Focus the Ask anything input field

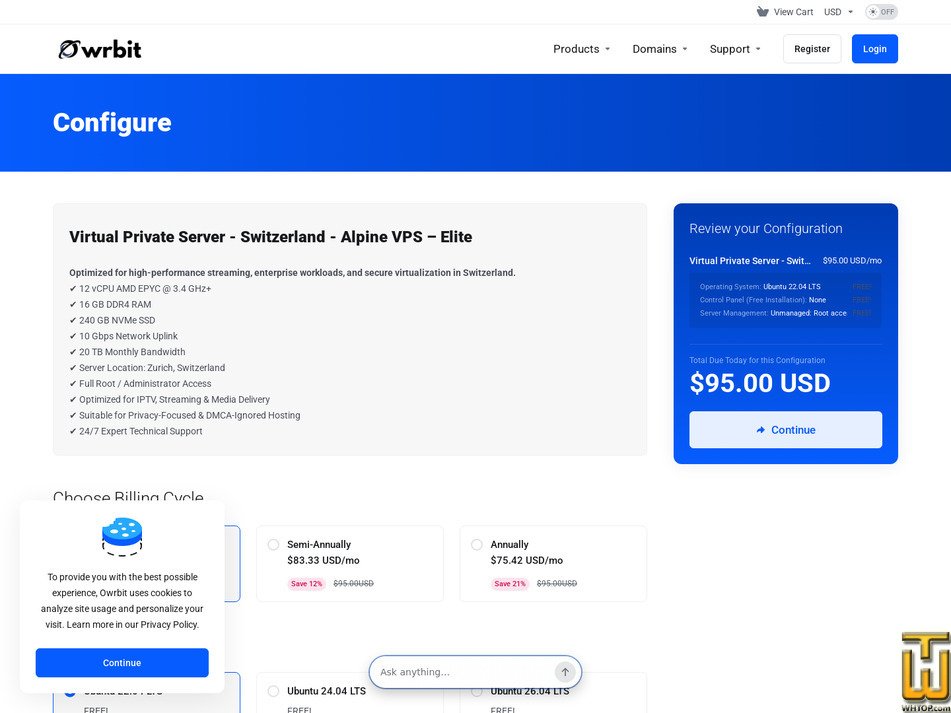coord(465,672)
